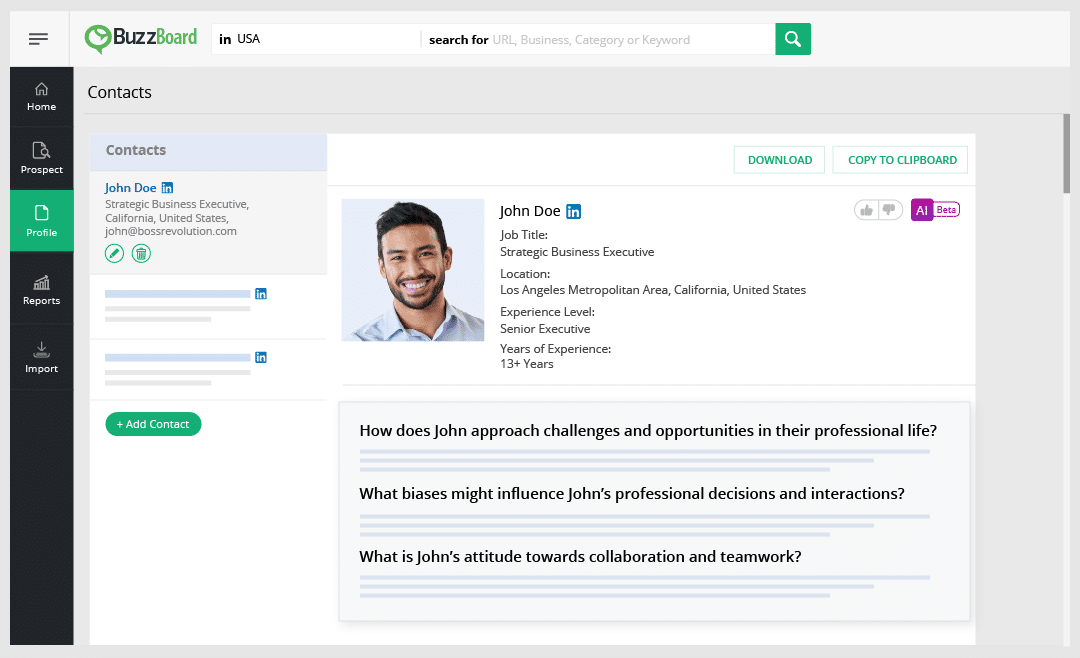This screenshot has height=658, width=1080.
Task: Delete the contact using the trash icon
Action: pos(141,253)
